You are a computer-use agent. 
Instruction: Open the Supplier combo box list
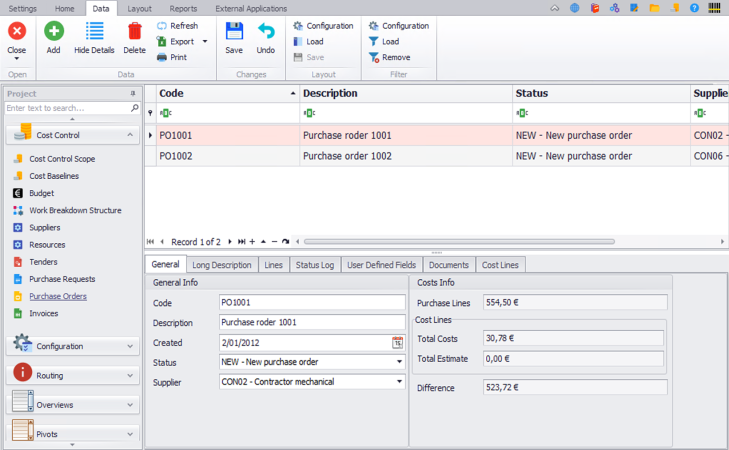coord(399,382)
